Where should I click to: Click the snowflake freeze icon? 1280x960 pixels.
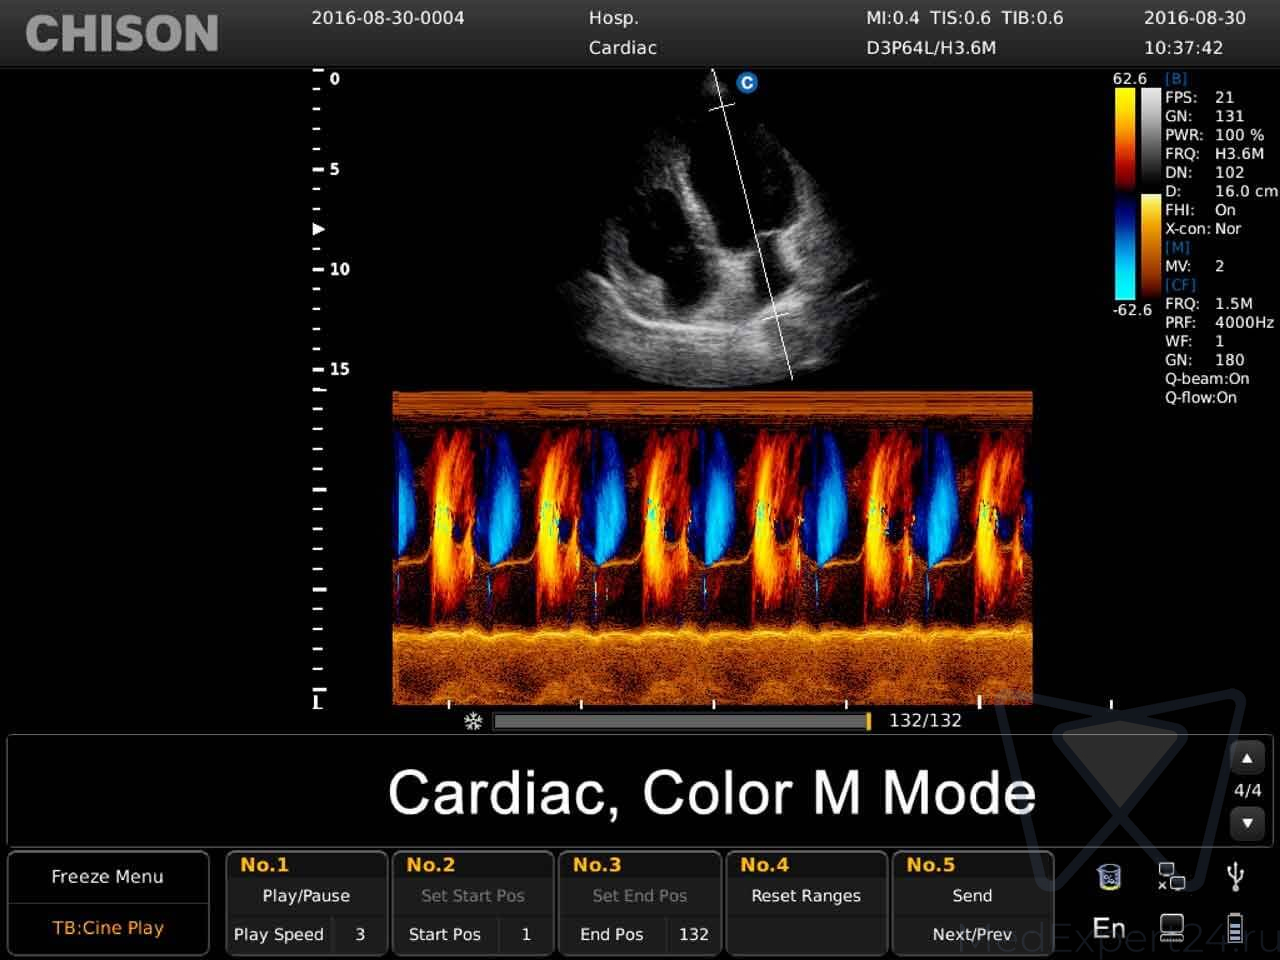[473, 721]
